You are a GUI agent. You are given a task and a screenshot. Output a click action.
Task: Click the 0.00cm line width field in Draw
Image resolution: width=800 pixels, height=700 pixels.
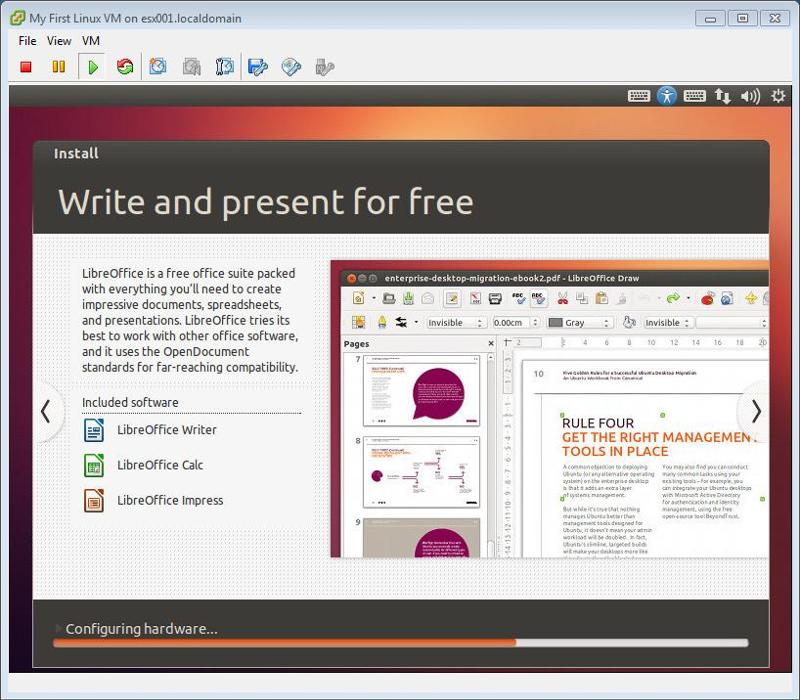(x=516, y=323)
